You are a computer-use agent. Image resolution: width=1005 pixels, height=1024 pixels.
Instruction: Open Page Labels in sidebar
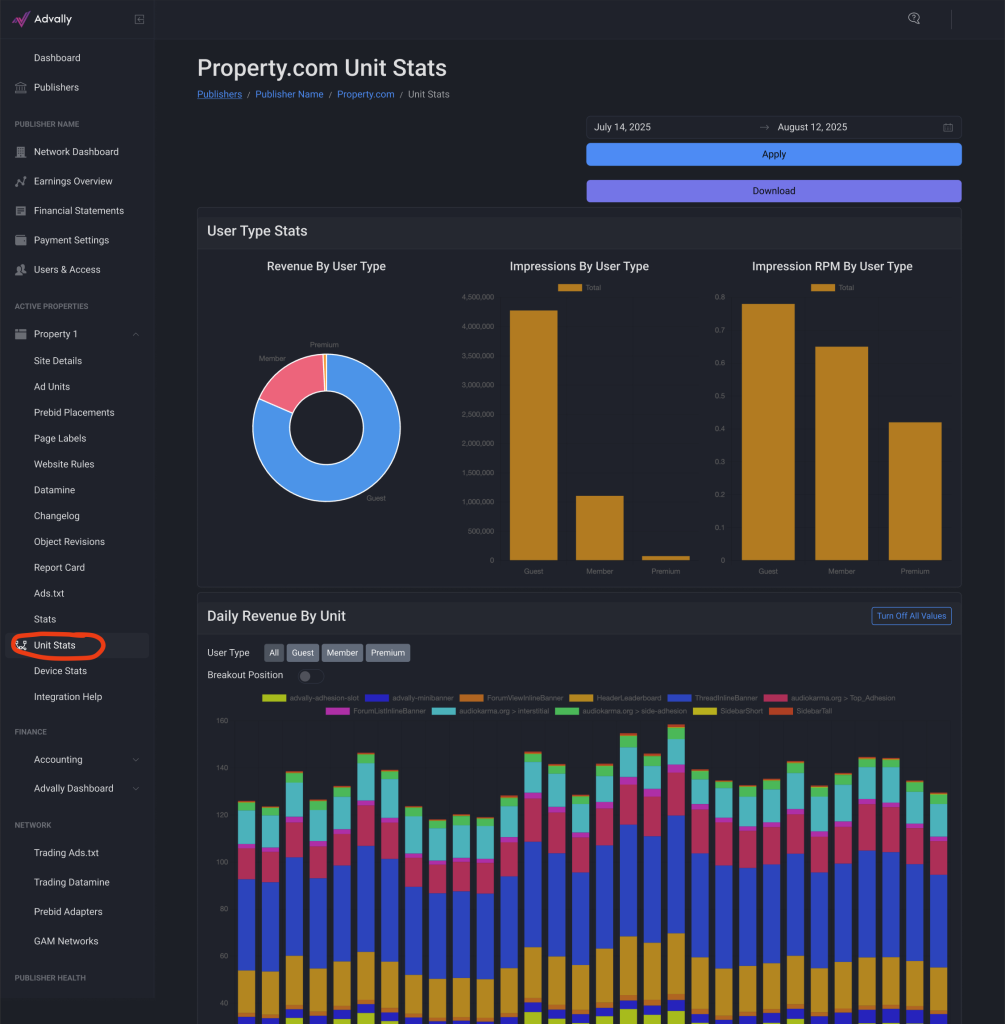[60, 439]
